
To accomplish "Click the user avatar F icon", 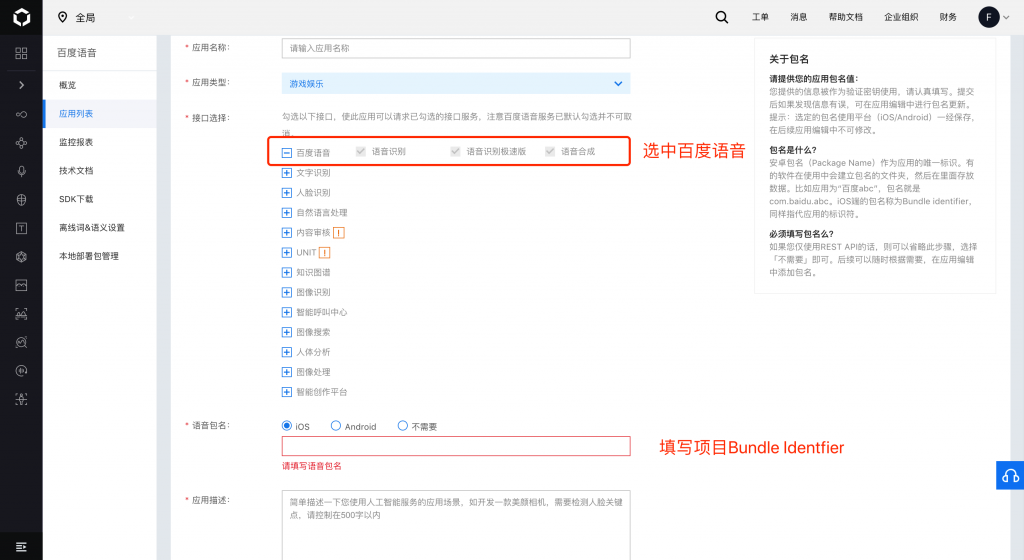I will [x=988, y=17].
